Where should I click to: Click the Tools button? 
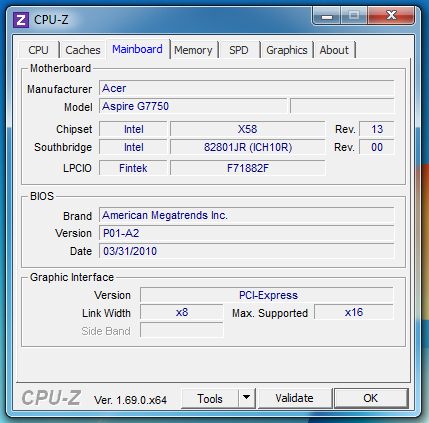(x=210, y=398)
